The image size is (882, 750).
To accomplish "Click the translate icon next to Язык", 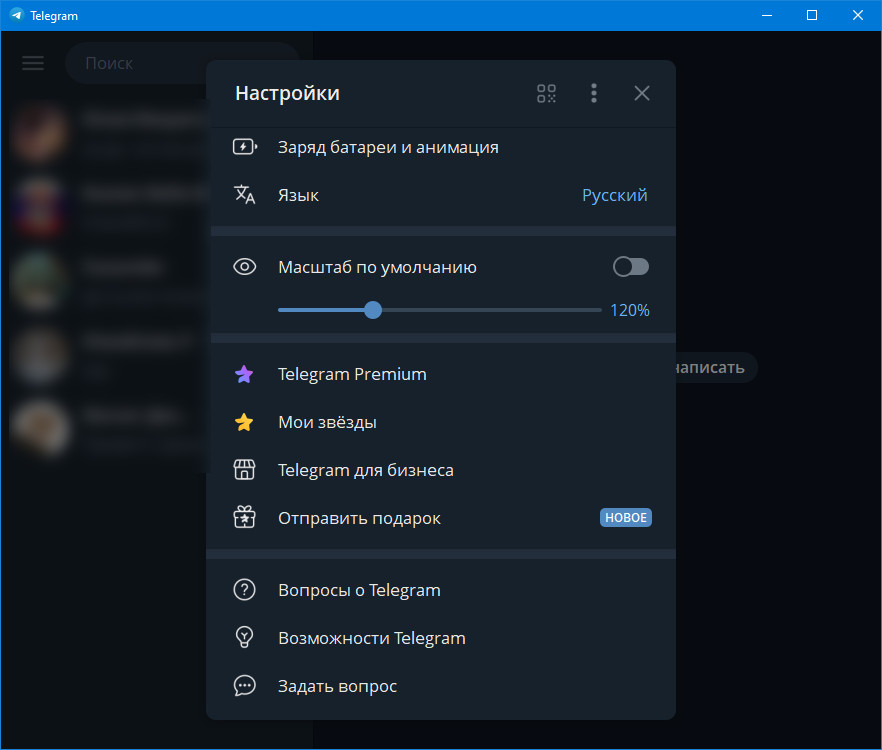I will [245, 195].
